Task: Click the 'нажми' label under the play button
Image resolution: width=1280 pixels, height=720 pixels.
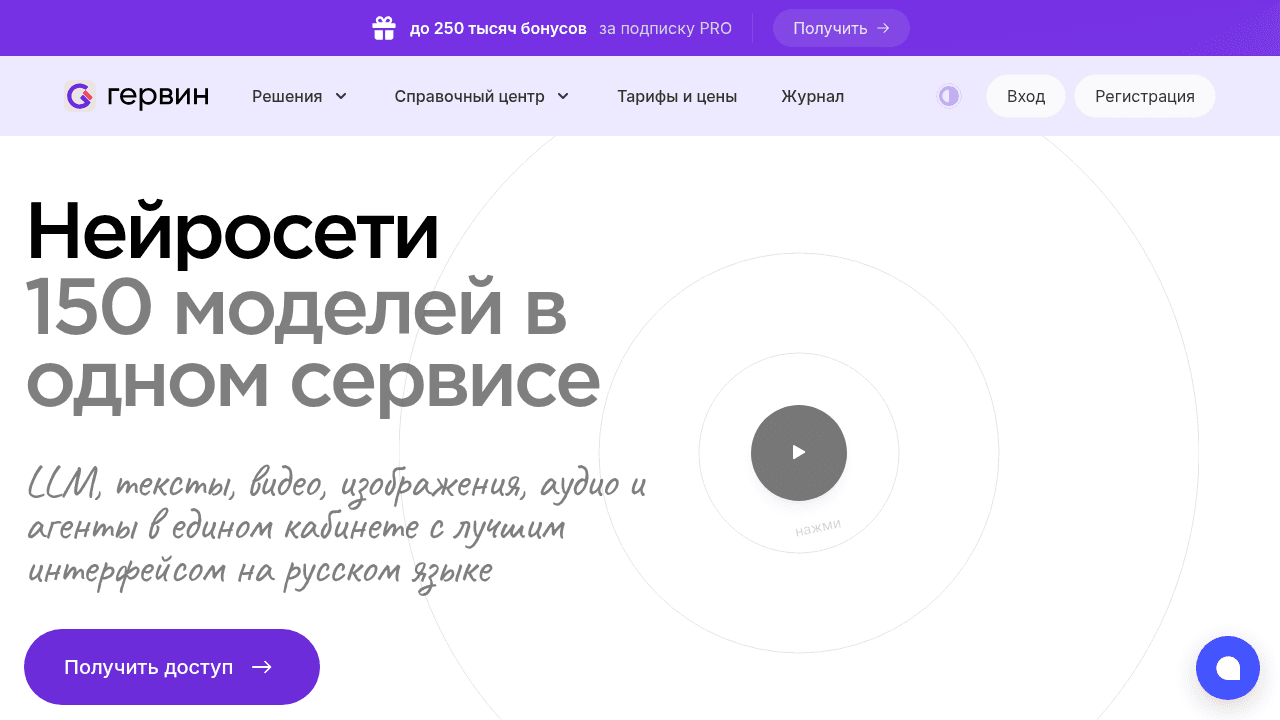Action: [x=818, y=527]
